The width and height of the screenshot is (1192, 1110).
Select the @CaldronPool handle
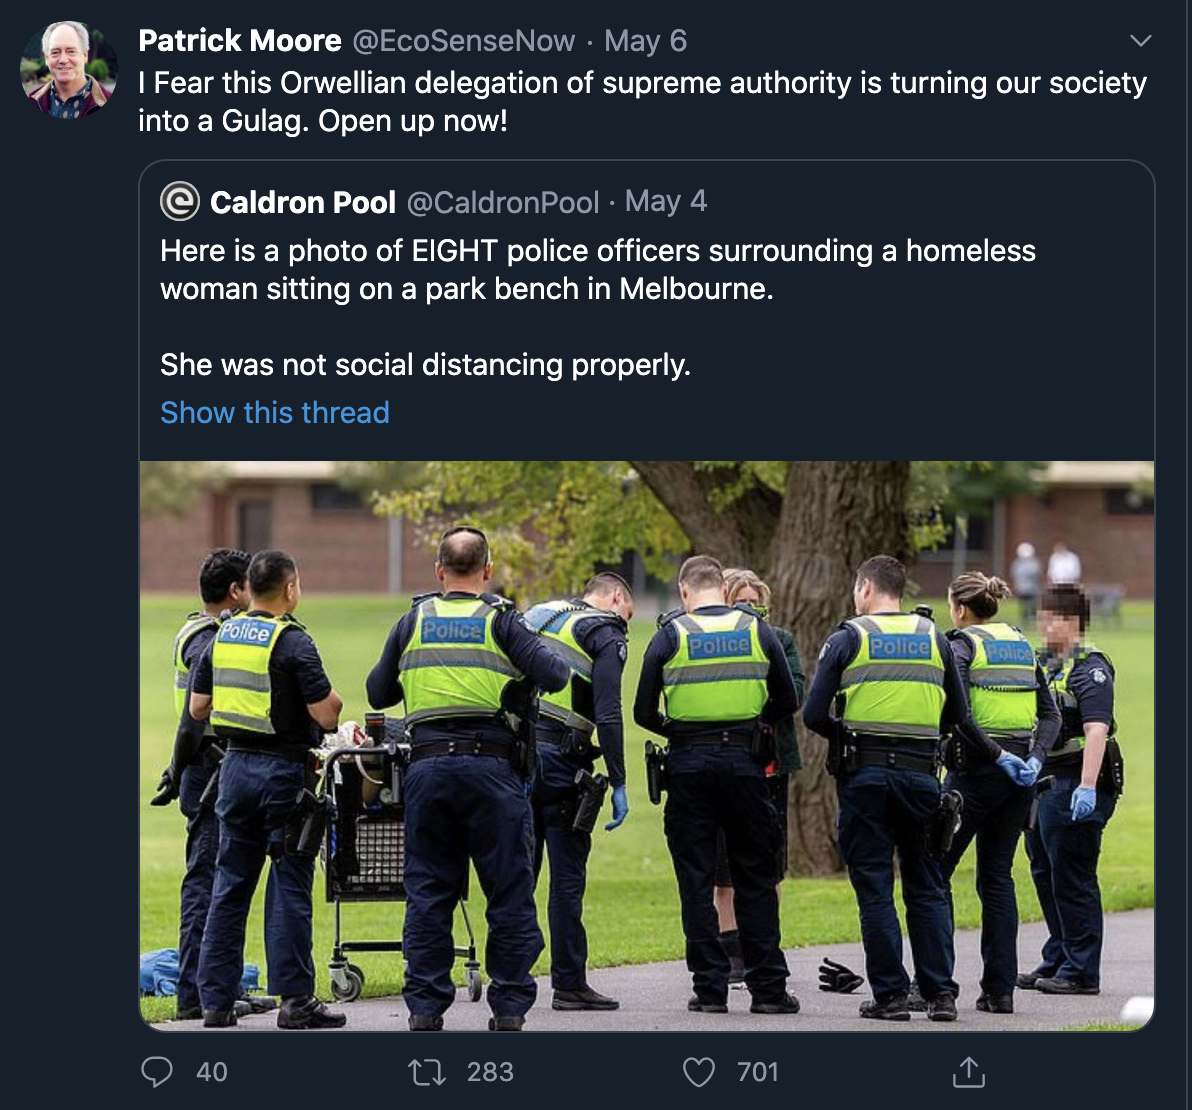(502, 202)
